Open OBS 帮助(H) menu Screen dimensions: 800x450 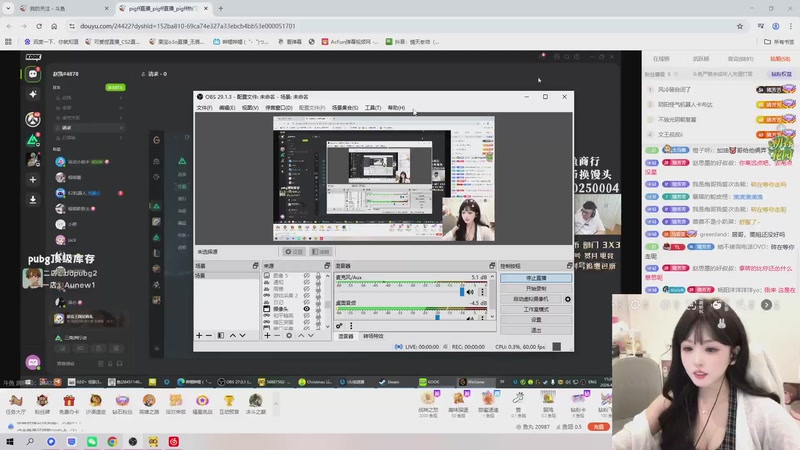click(x=396, y=108)
